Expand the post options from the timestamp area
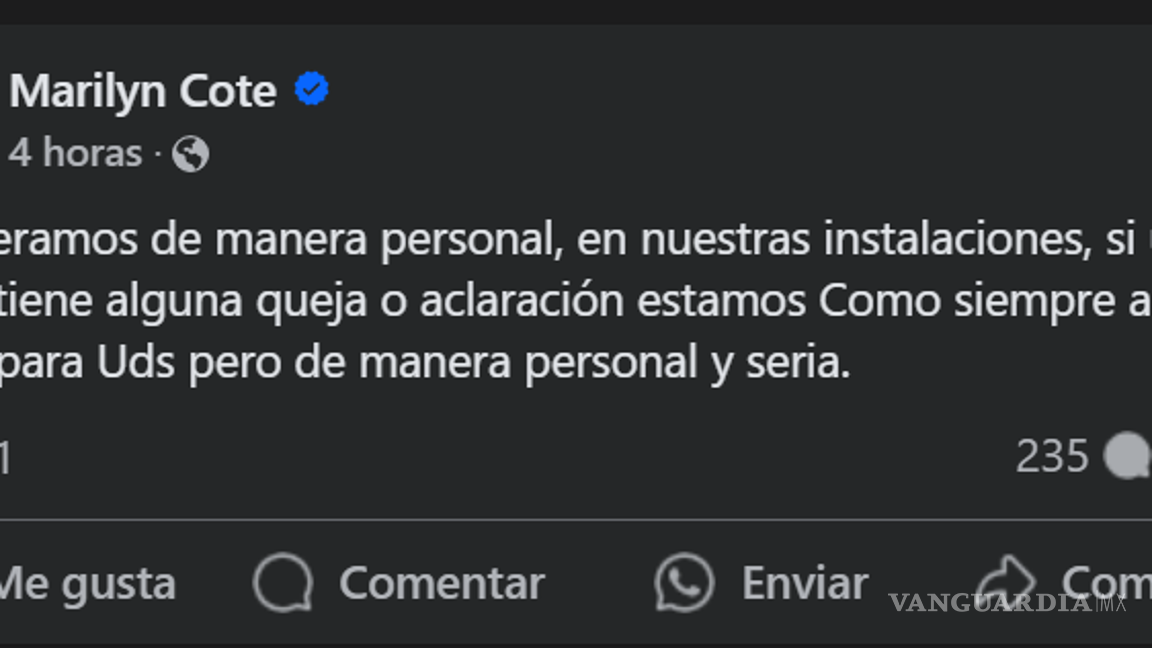This screenshot has height=648, width=1152. pyautogui.click(x=75, y=153)
